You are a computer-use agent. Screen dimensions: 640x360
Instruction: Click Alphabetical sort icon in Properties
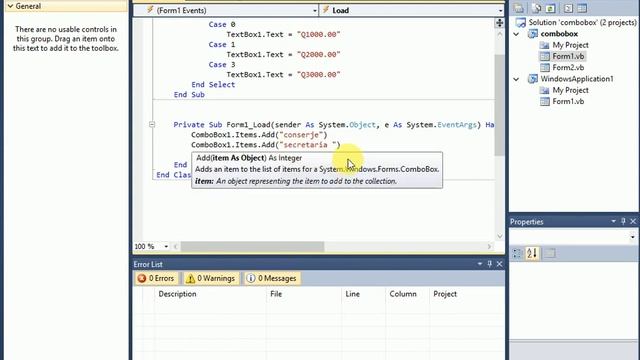(x=532, y=253)
